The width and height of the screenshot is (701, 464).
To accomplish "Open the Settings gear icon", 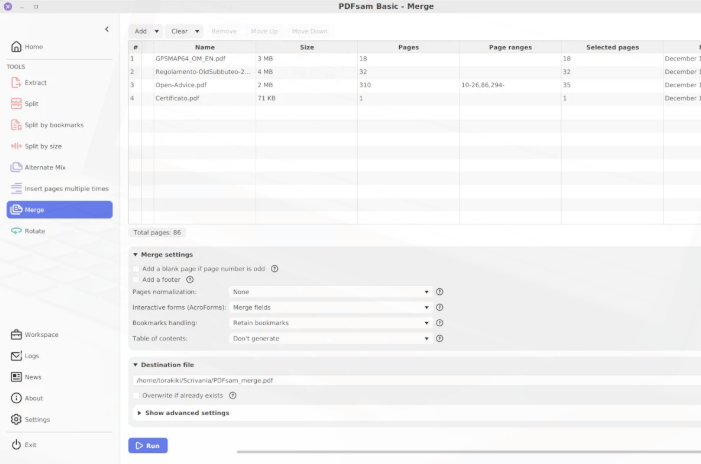I will click(x=16, y=419).
